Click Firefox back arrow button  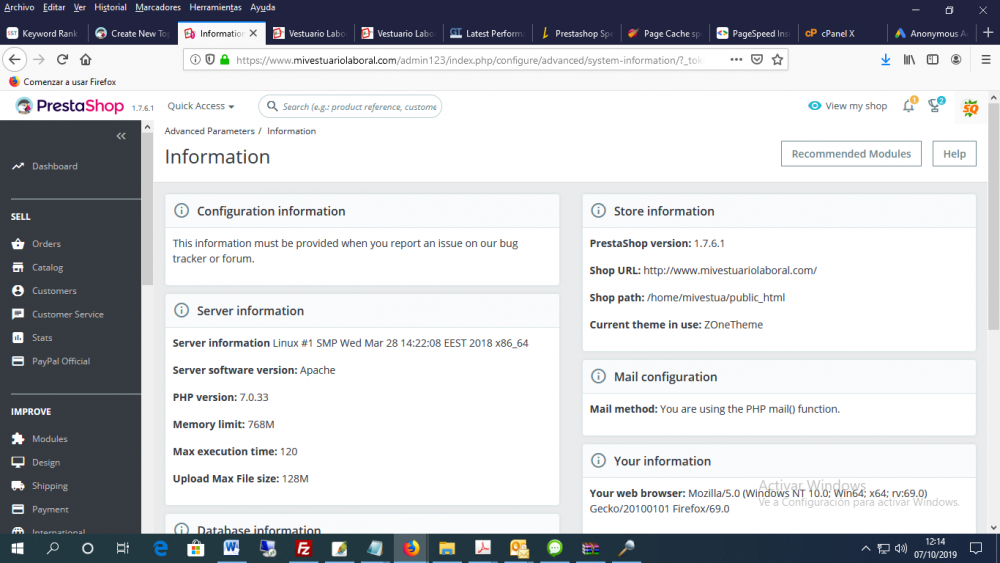(x=15, y=59)
